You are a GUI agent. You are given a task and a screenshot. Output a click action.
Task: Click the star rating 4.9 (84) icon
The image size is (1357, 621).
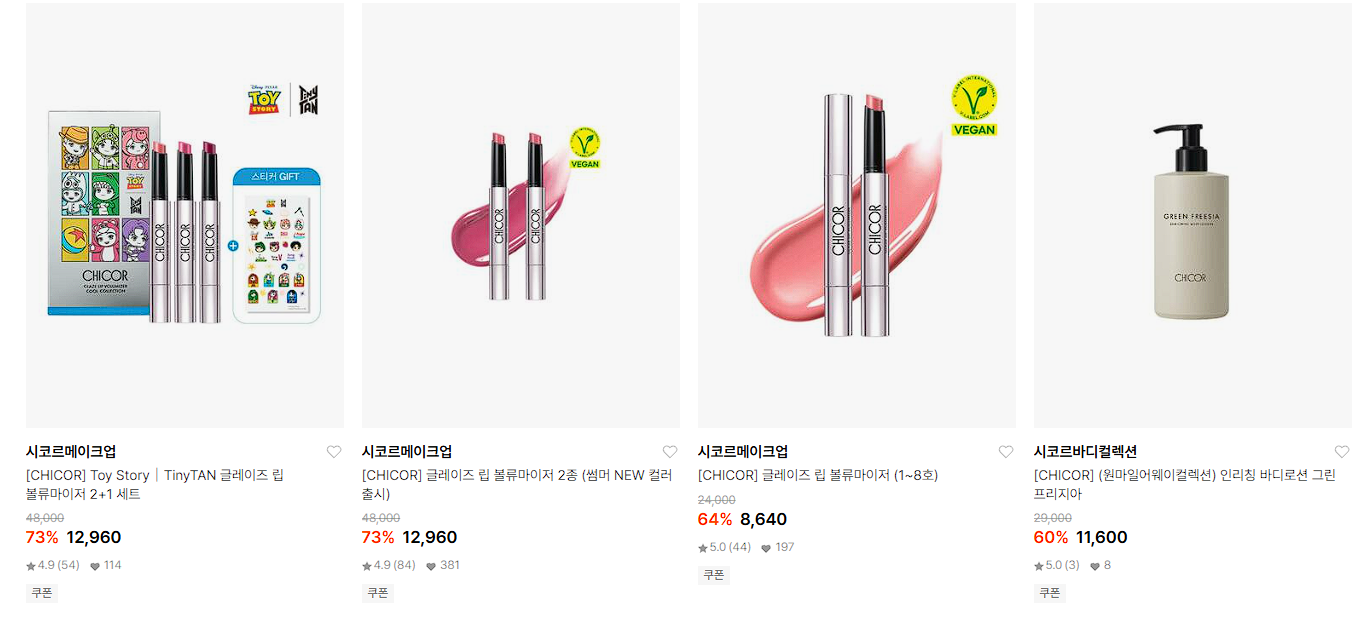click(367, 566)
